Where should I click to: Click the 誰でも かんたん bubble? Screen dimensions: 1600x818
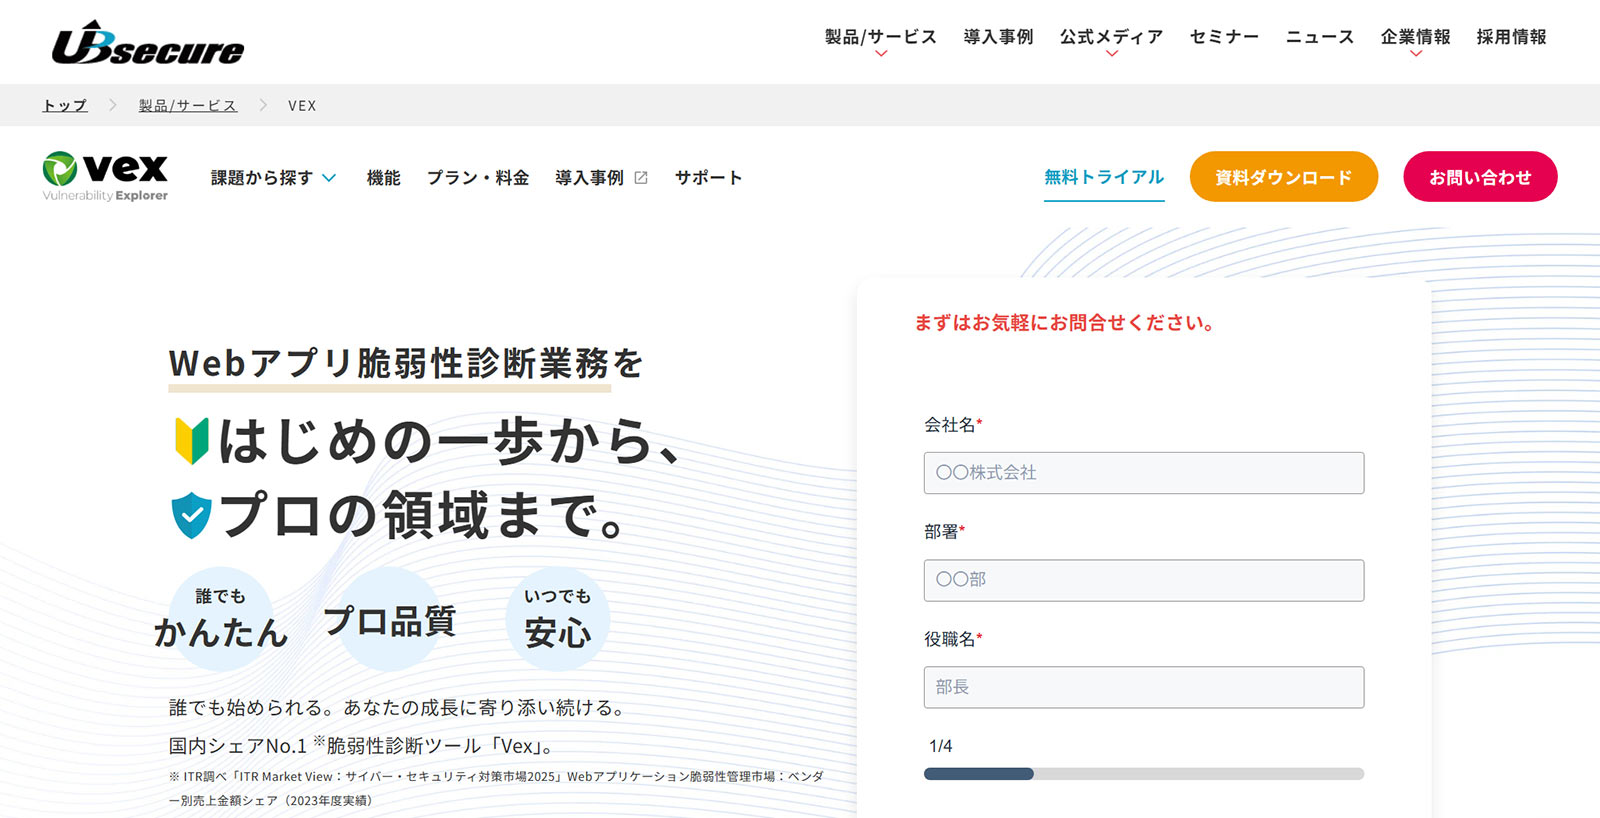coord(220,619)
